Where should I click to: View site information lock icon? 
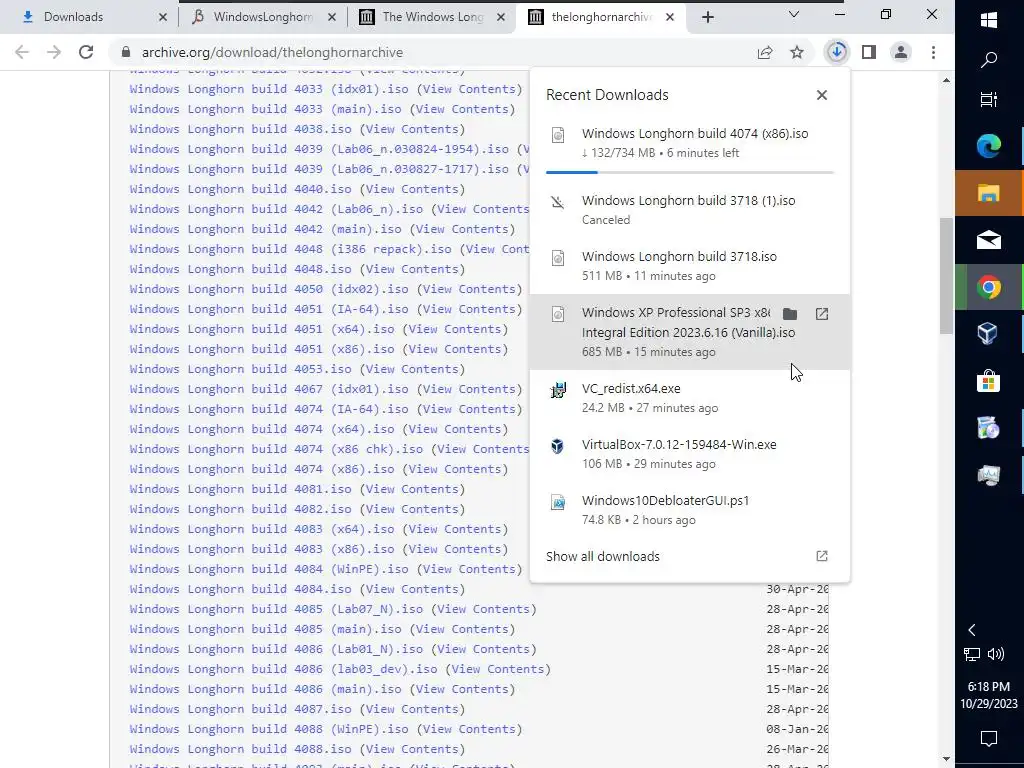coord(126,52)
